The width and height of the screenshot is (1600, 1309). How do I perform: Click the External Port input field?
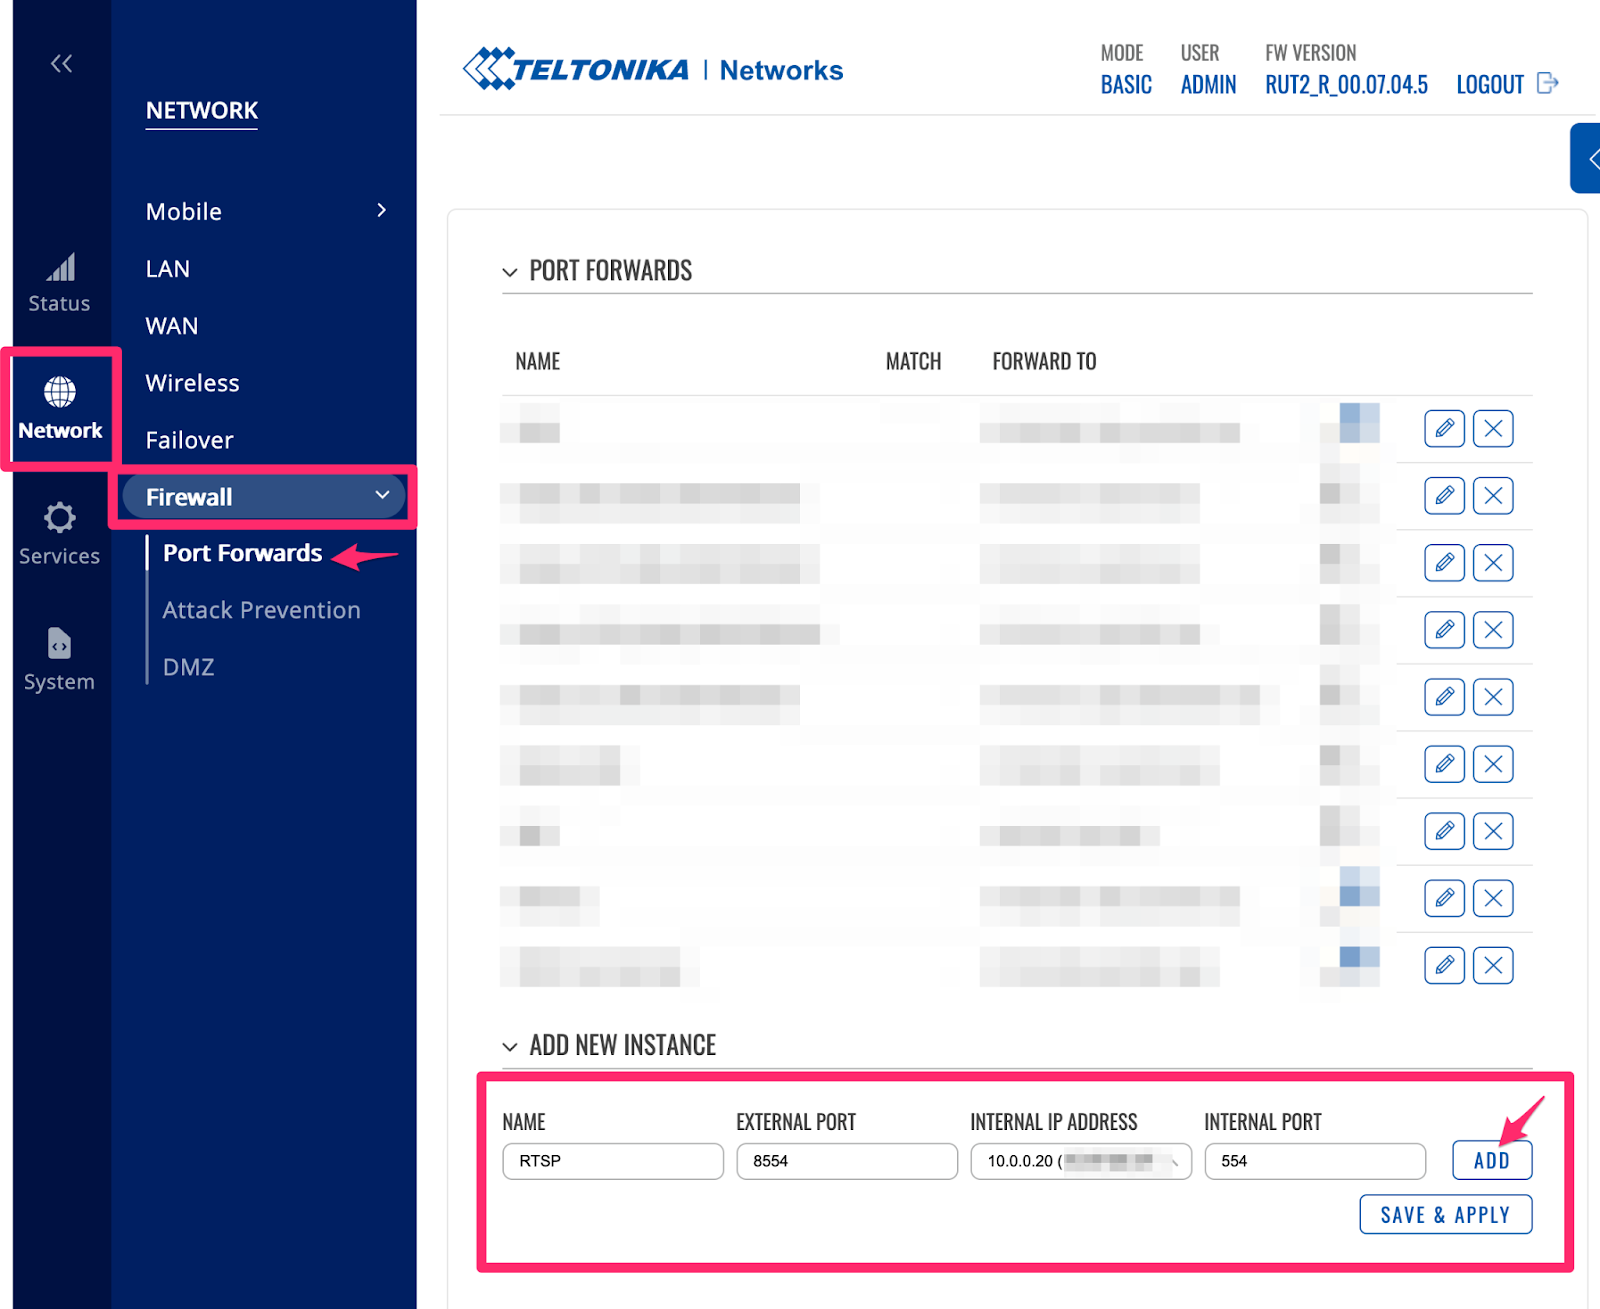click(846, 1161)
